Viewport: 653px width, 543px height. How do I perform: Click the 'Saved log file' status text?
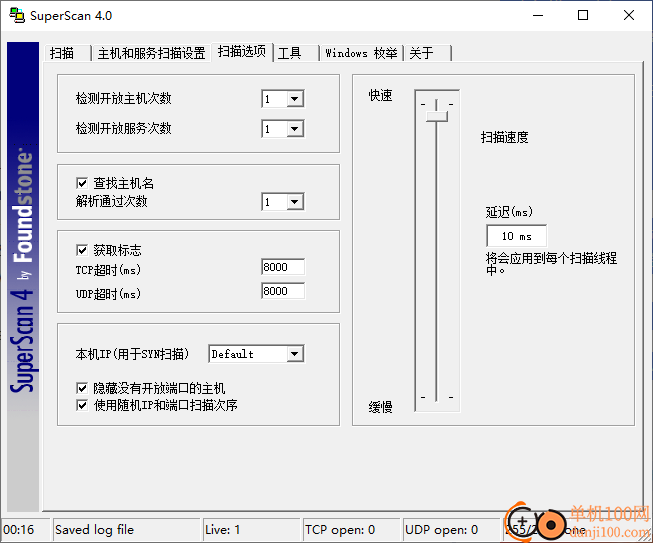95,530
